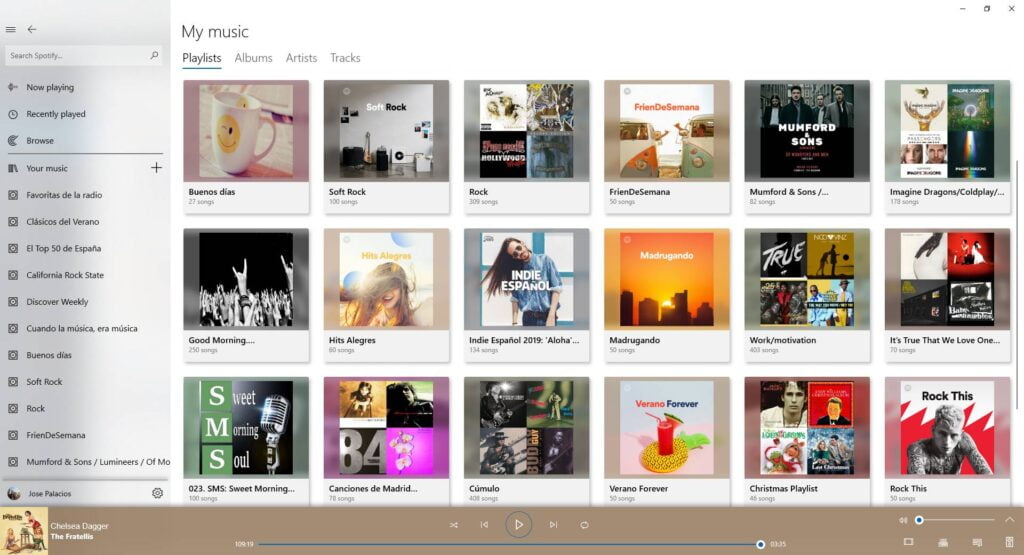Open the Tracks tab
1024x555 pixels.
(345, 58)
